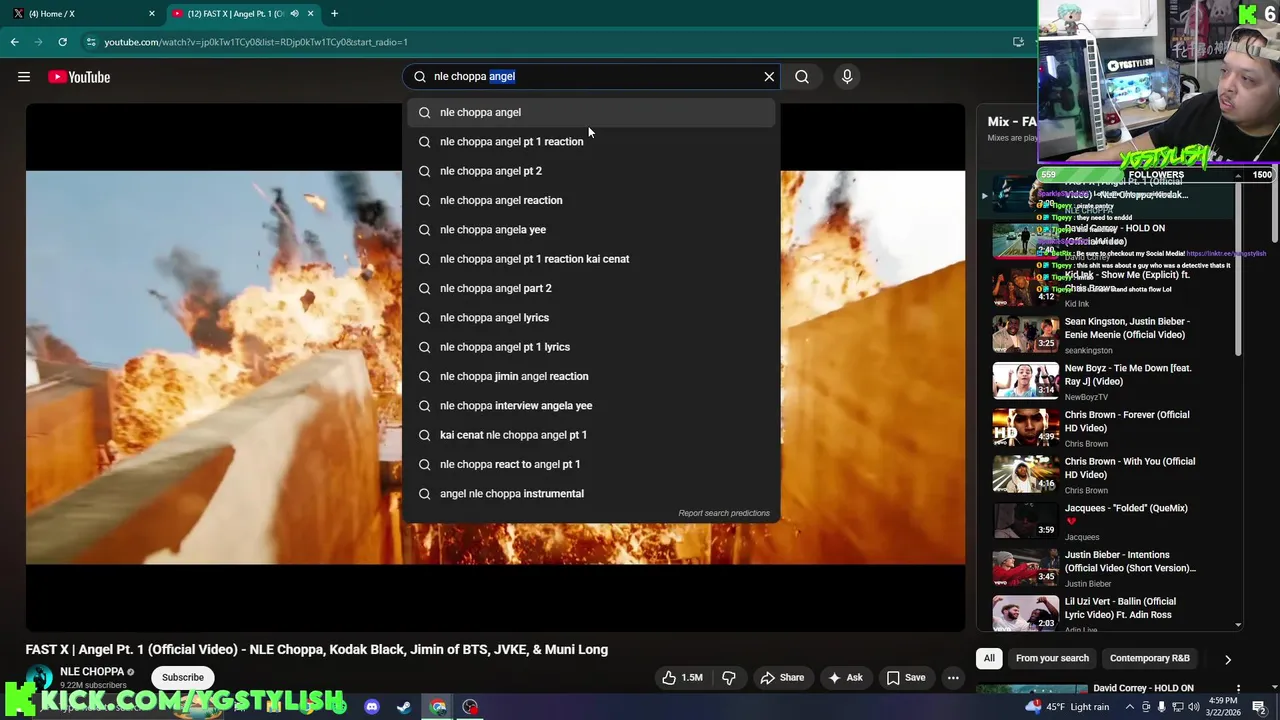Image resolution: width=1280 pixels, height=720 pixels.
Task: Play Chris Brown Forever thumbnail
Action: 1025,428
